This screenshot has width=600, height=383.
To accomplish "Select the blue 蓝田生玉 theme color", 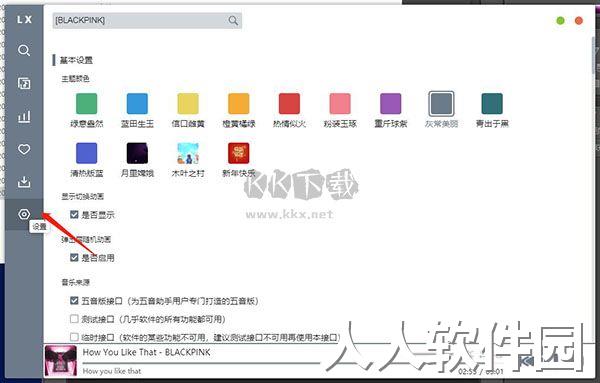I will coord(137,103).
